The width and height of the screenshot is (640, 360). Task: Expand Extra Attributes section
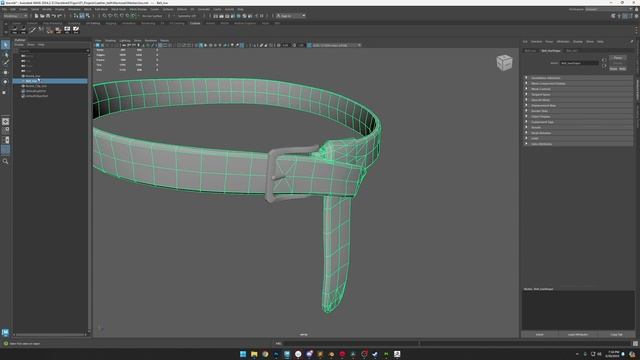[578, 144]
